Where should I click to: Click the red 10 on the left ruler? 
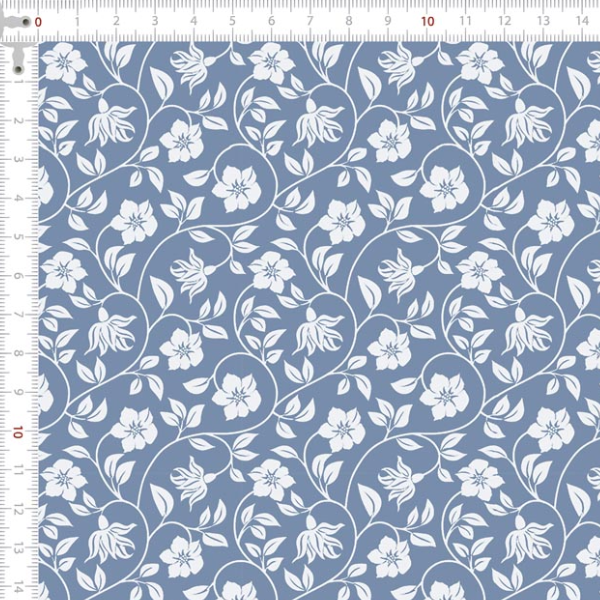click(18, 432)
